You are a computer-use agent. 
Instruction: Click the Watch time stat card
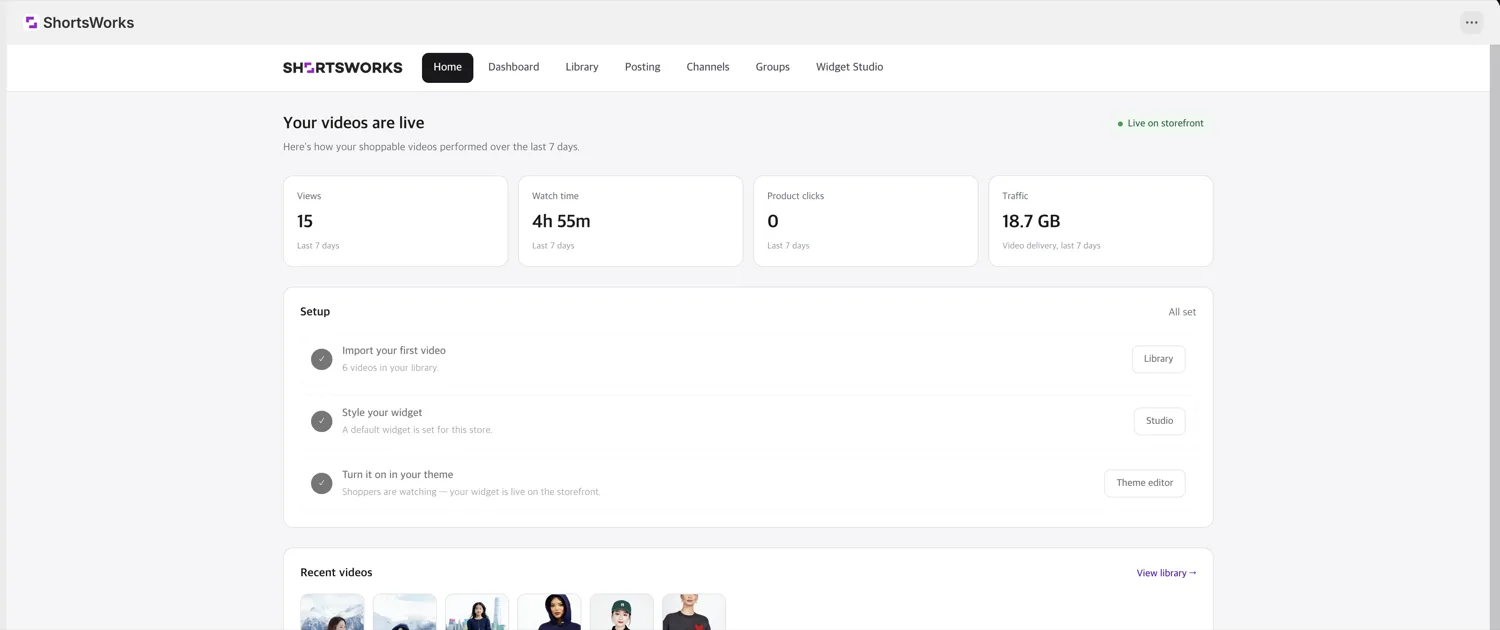630,221
